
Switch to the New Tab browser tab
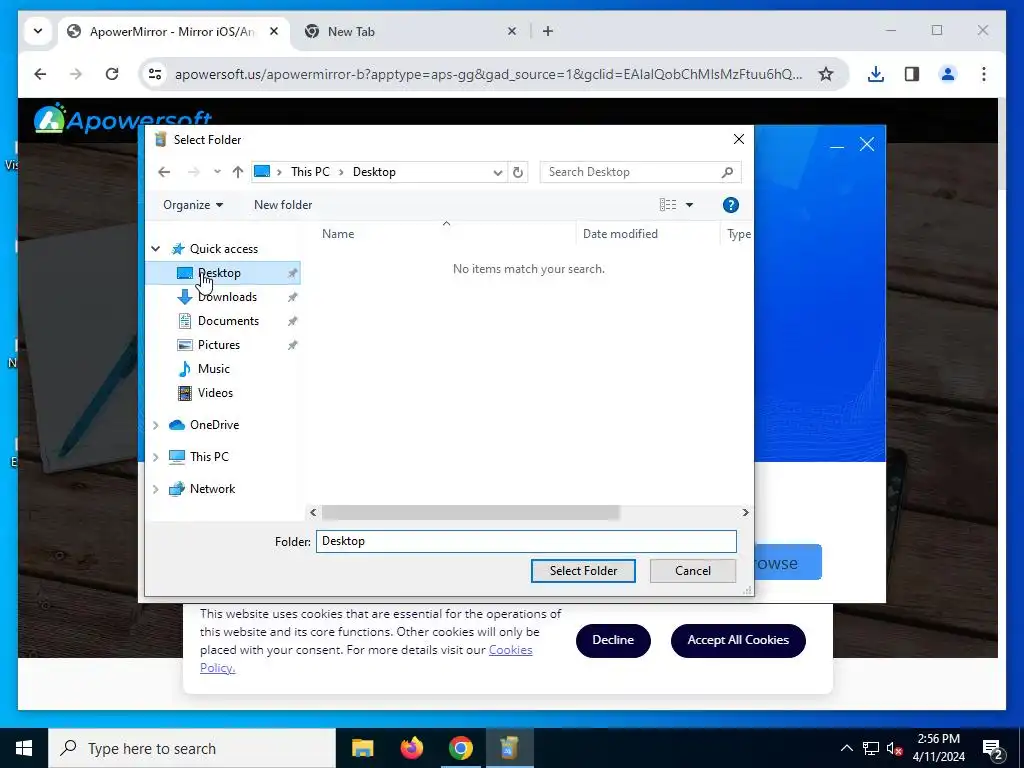pyautogui.click(x=409, y=31)
